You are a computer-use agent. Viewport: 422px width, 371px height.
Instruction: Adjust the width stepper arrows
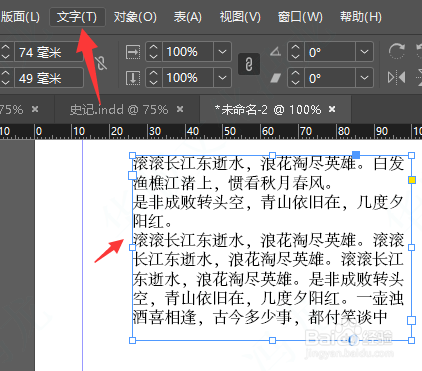[6, 52]
